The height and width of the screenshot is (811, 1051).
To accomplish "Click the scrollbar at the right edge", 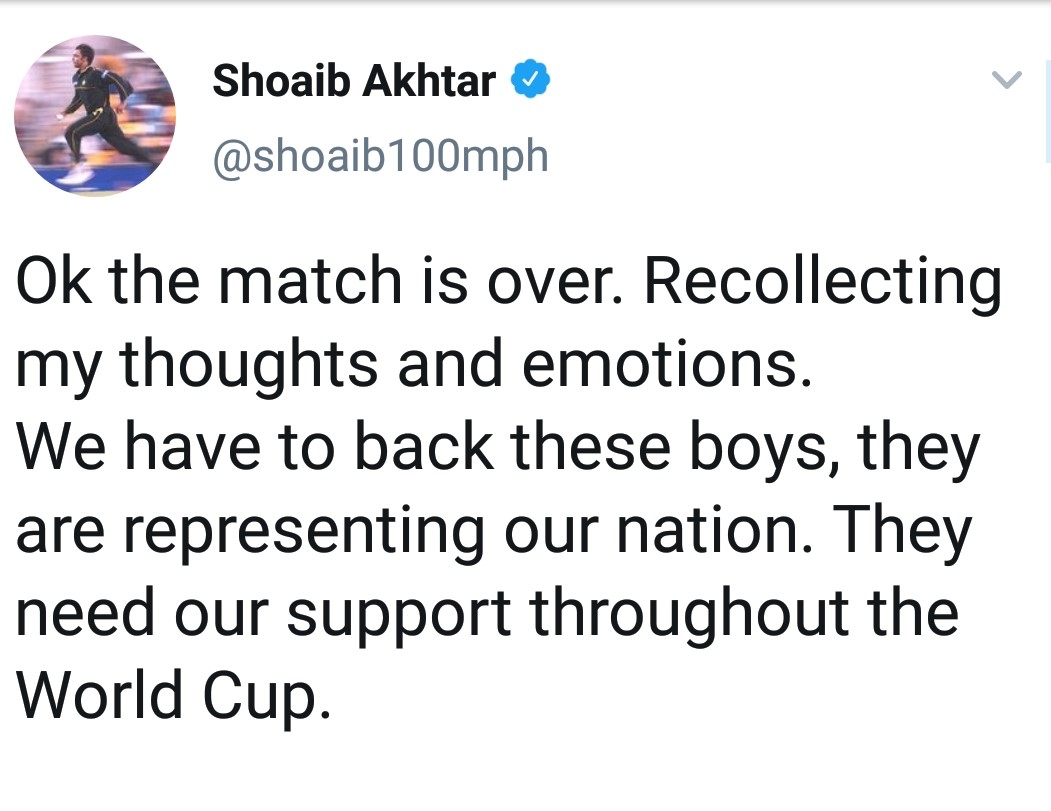I will tap(1047, 115).
